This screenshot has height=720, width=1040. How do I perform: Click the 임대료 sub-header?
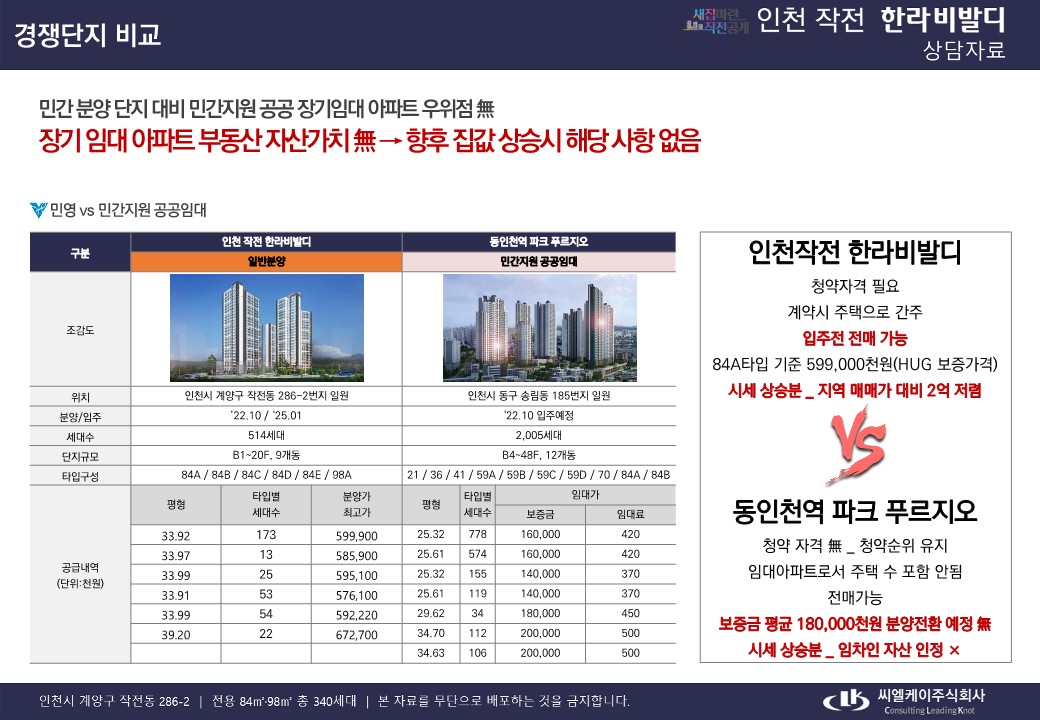coord(631,514)
